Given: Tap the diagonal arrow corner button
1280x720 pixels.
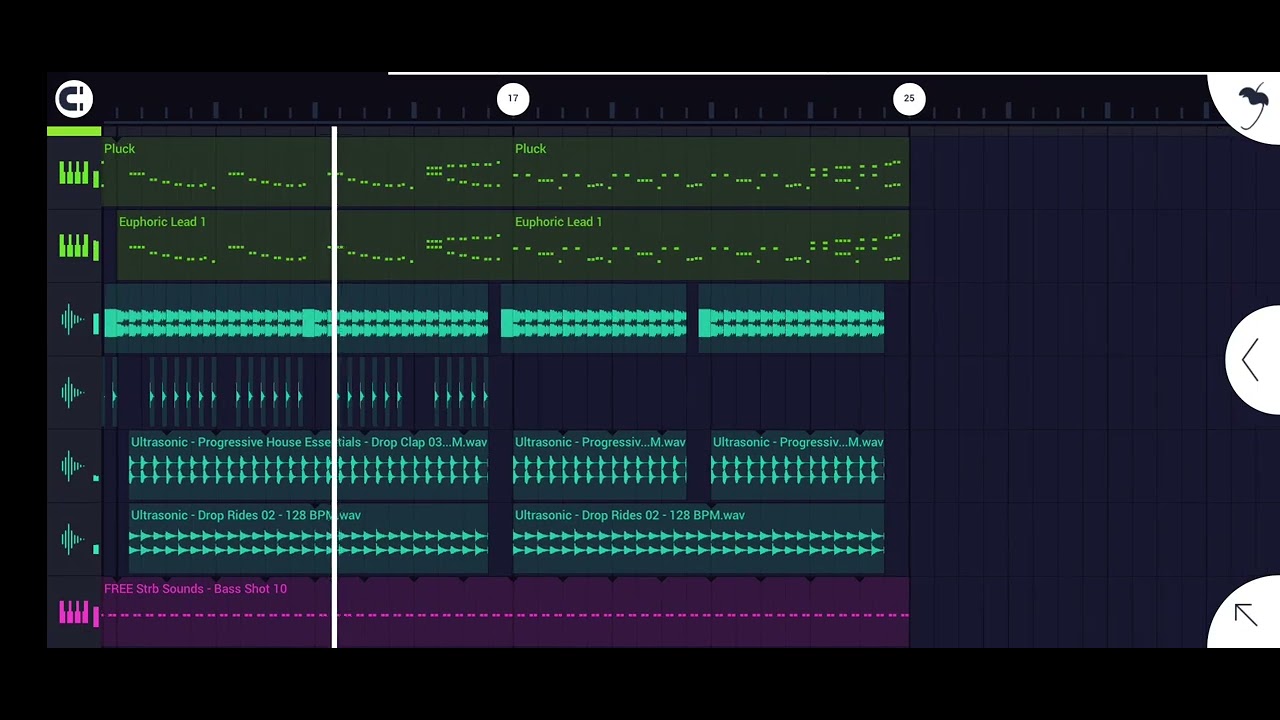Looking at the screenshot, I should (1245, 614).
